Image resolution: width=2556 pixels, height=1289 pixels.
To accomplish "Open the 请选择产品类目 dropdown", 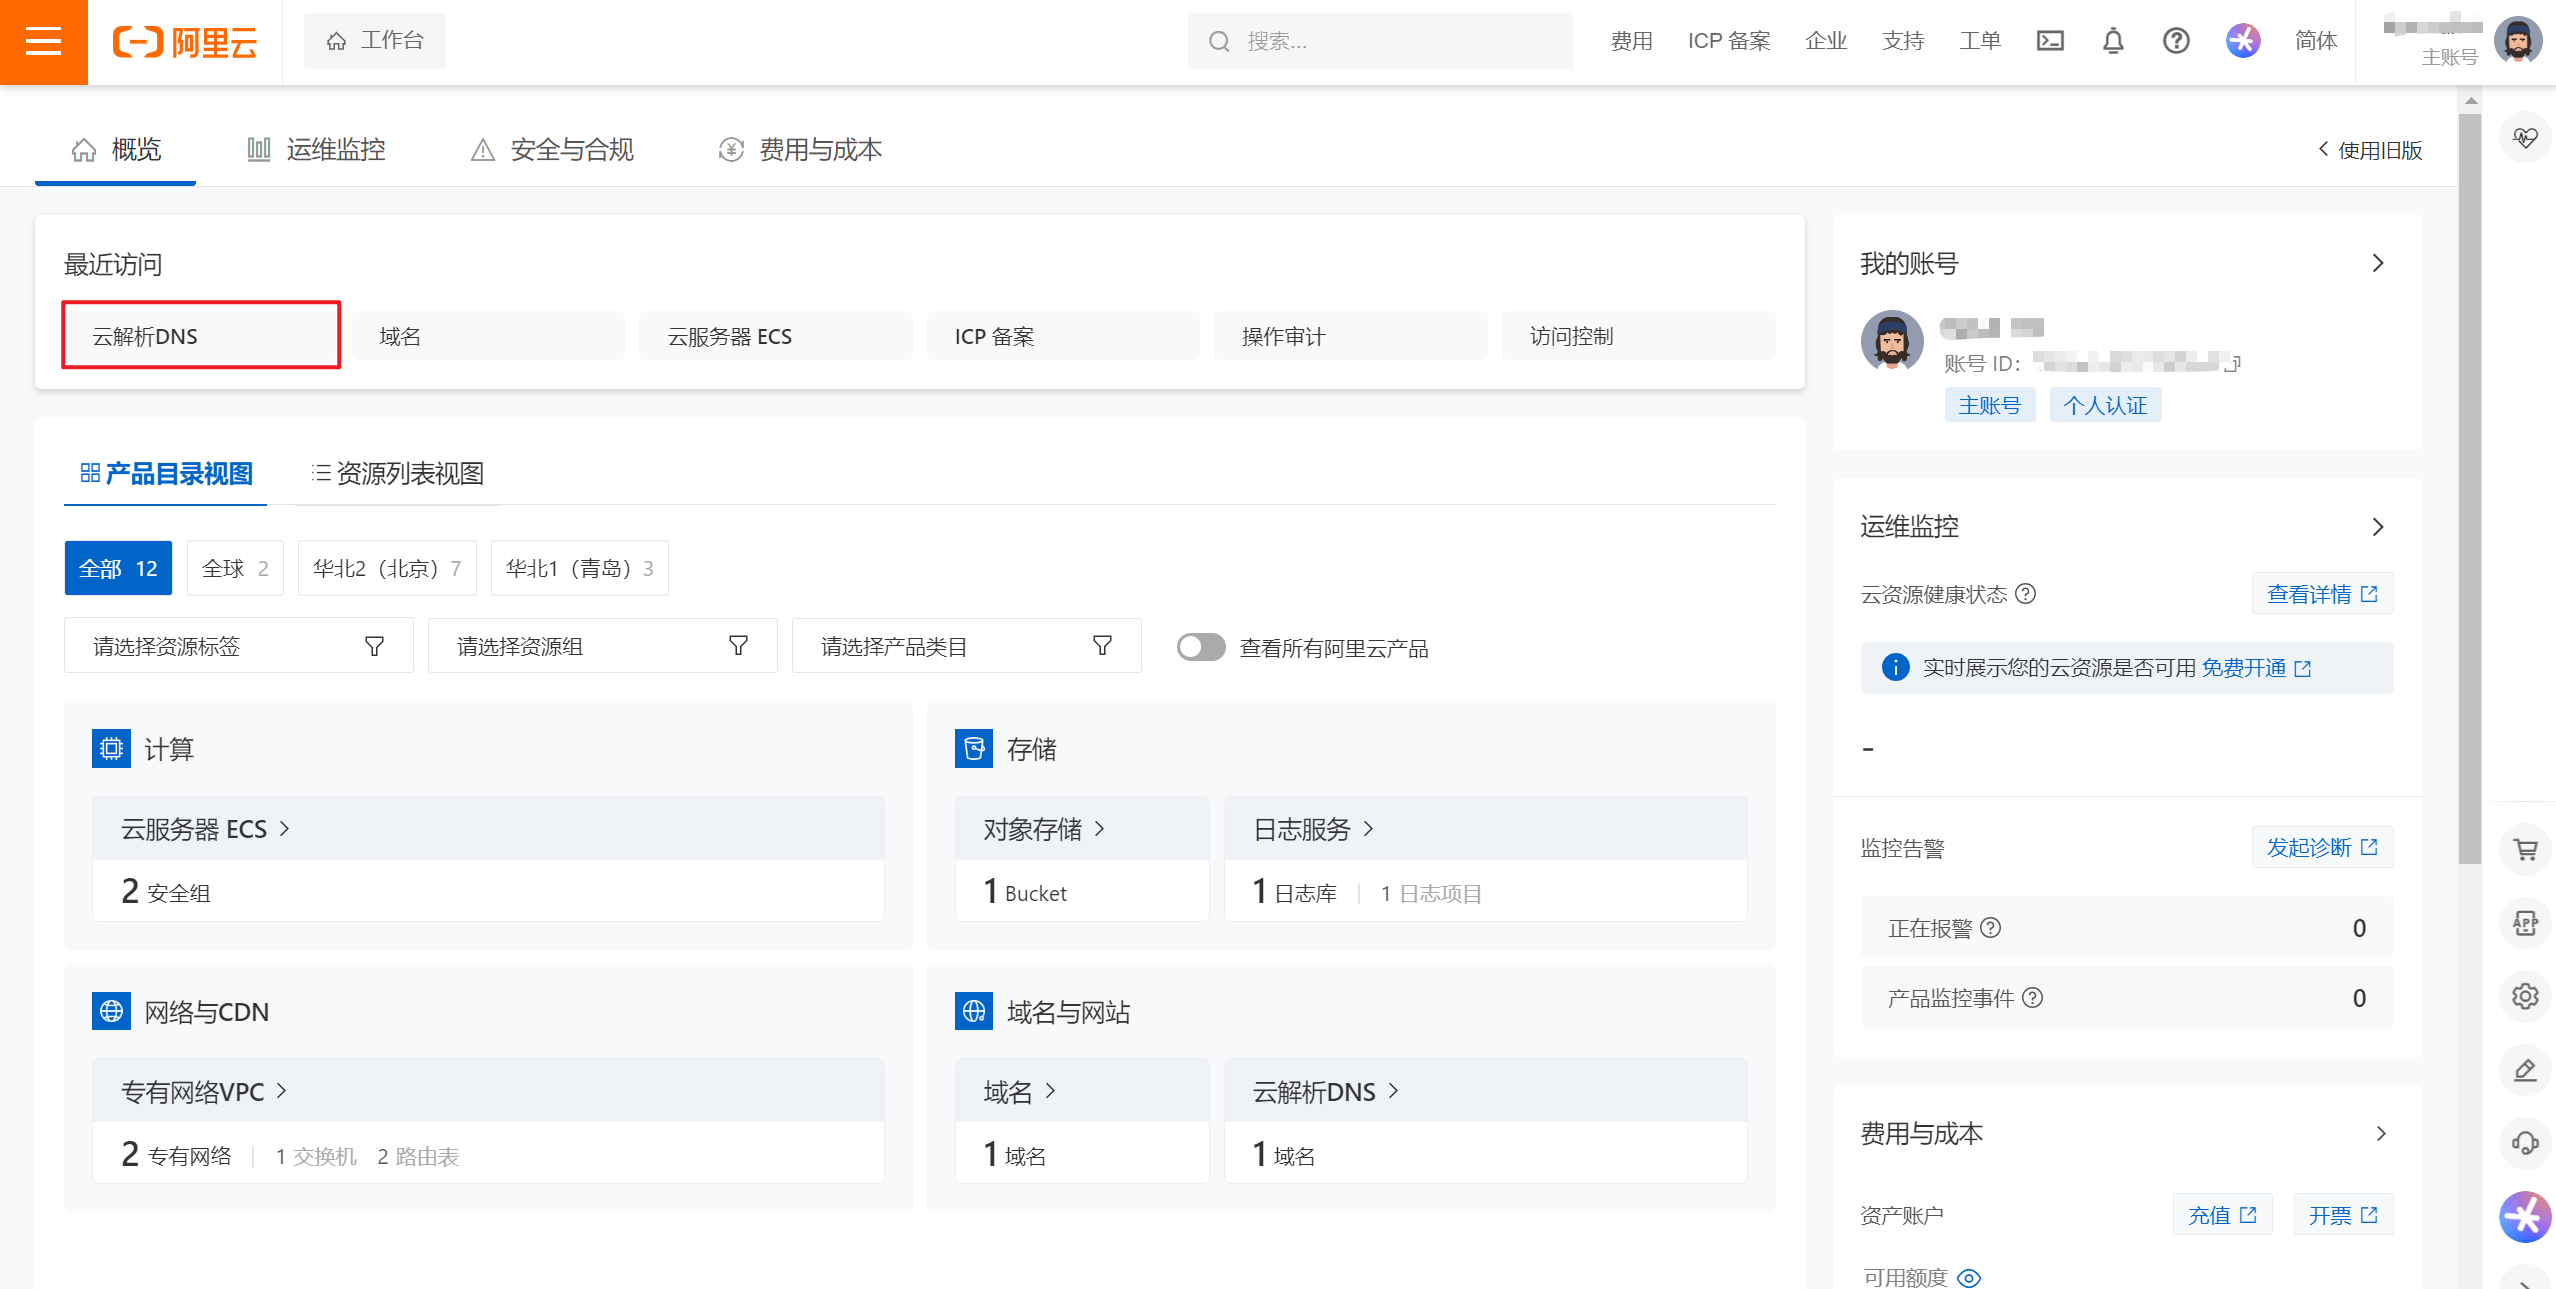I will tap(967, 646).
